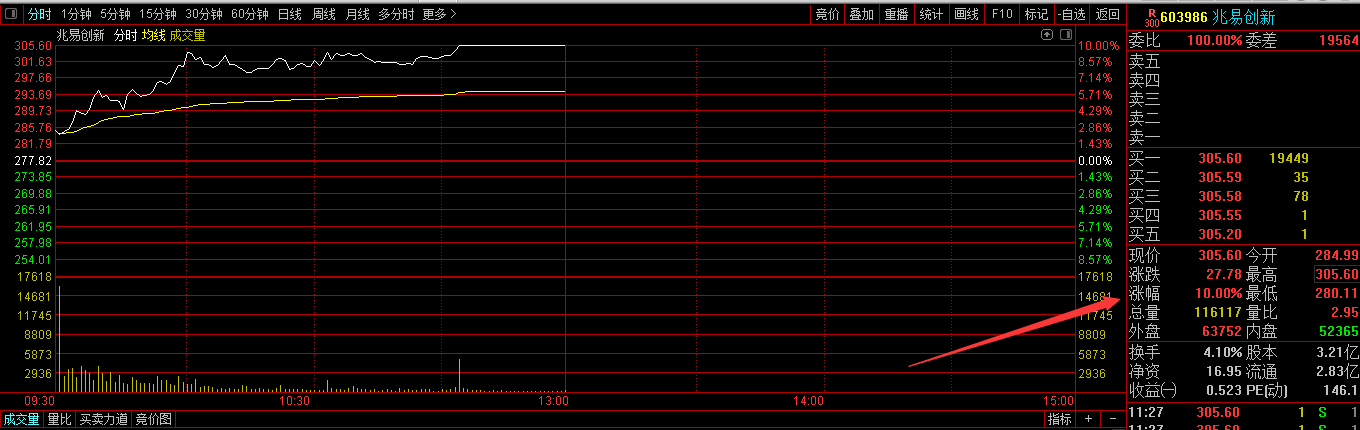The image size is (1360, 430).
Task: Remove stock via -自选 button
Action: coord(1071,14)
